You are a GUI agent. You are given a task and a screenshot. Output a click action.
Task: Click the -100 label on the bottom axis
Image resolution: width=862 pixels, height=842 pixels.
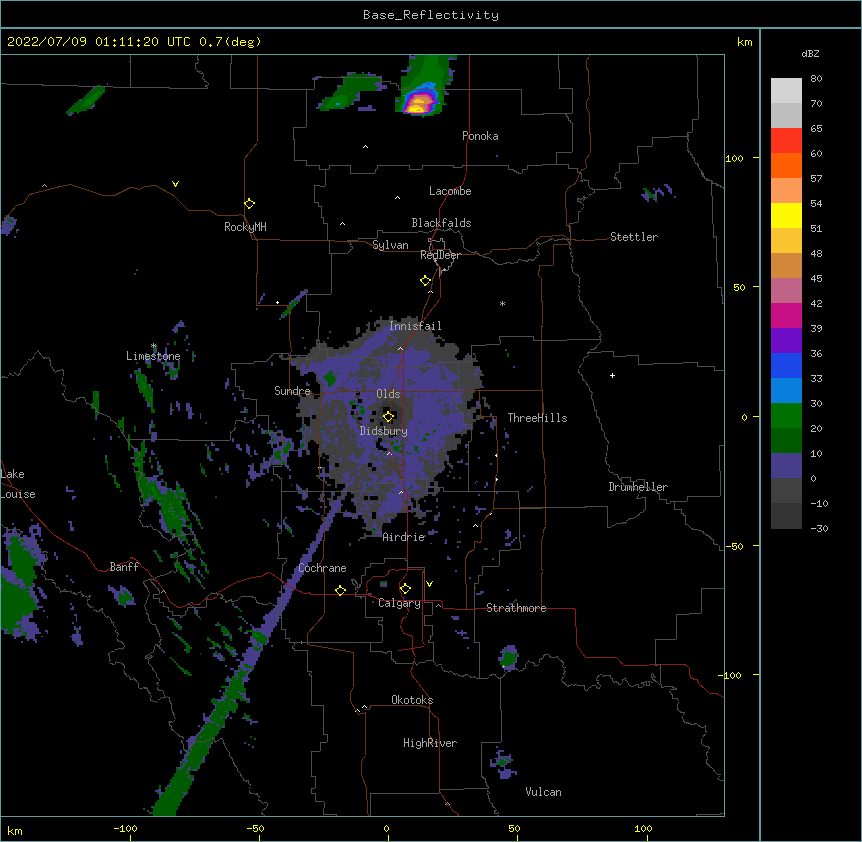(x=125, y=828)
